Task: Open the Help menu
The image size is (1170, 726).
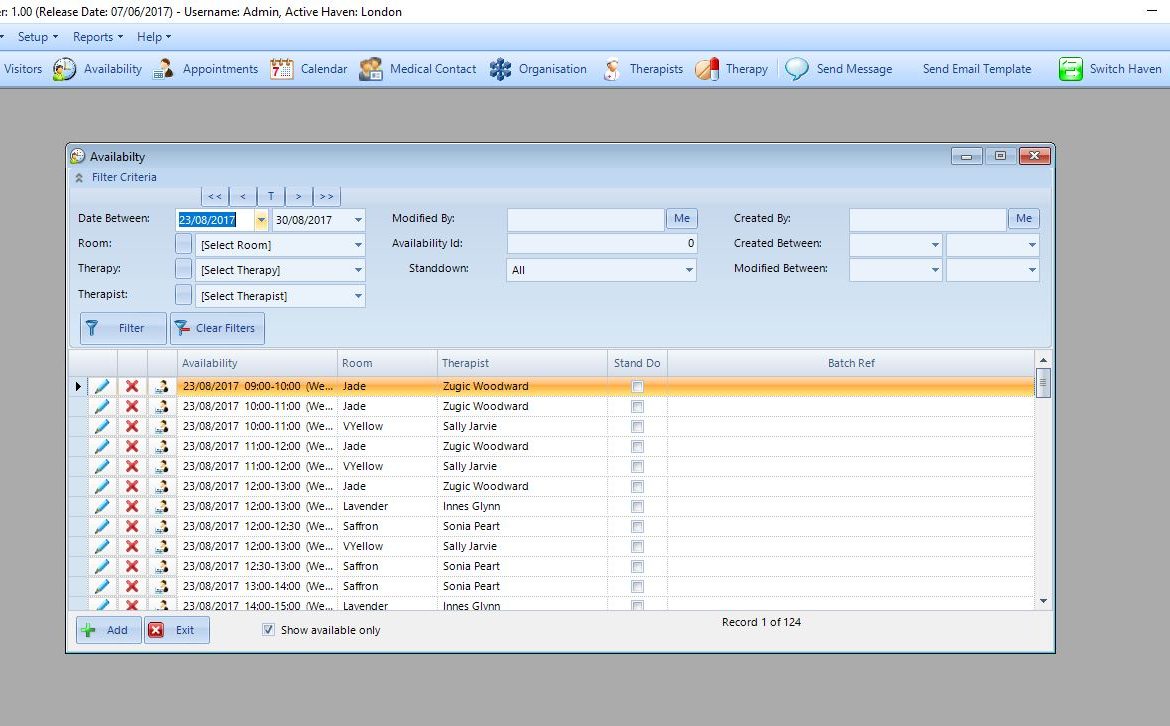Action: coord(153,37)
